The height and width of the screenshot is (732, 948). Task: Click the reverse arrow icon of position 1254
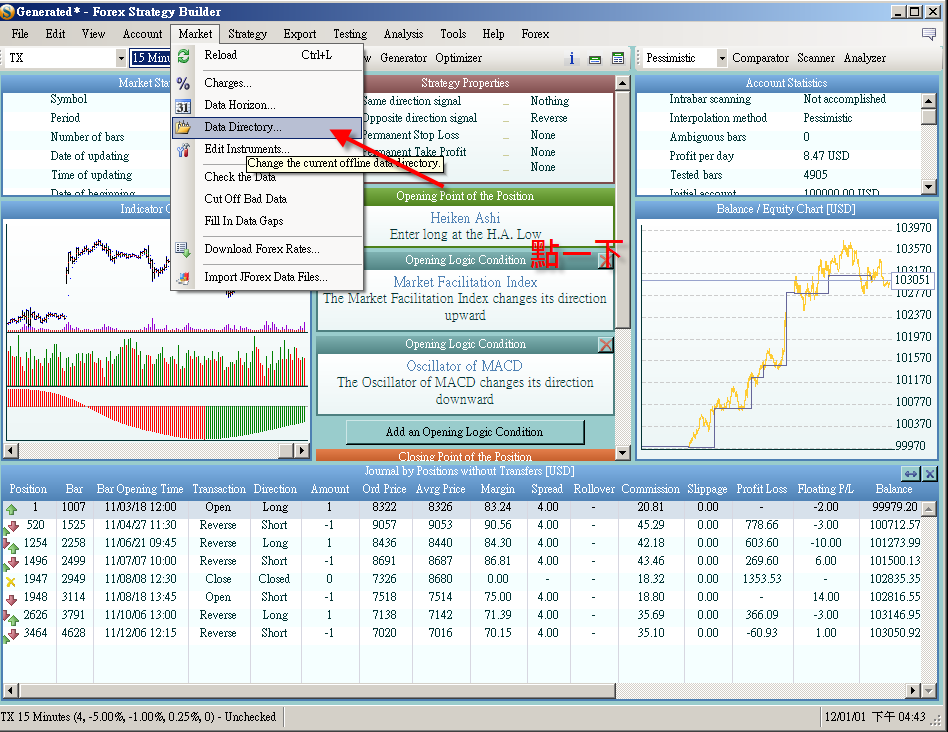(11, 545)
